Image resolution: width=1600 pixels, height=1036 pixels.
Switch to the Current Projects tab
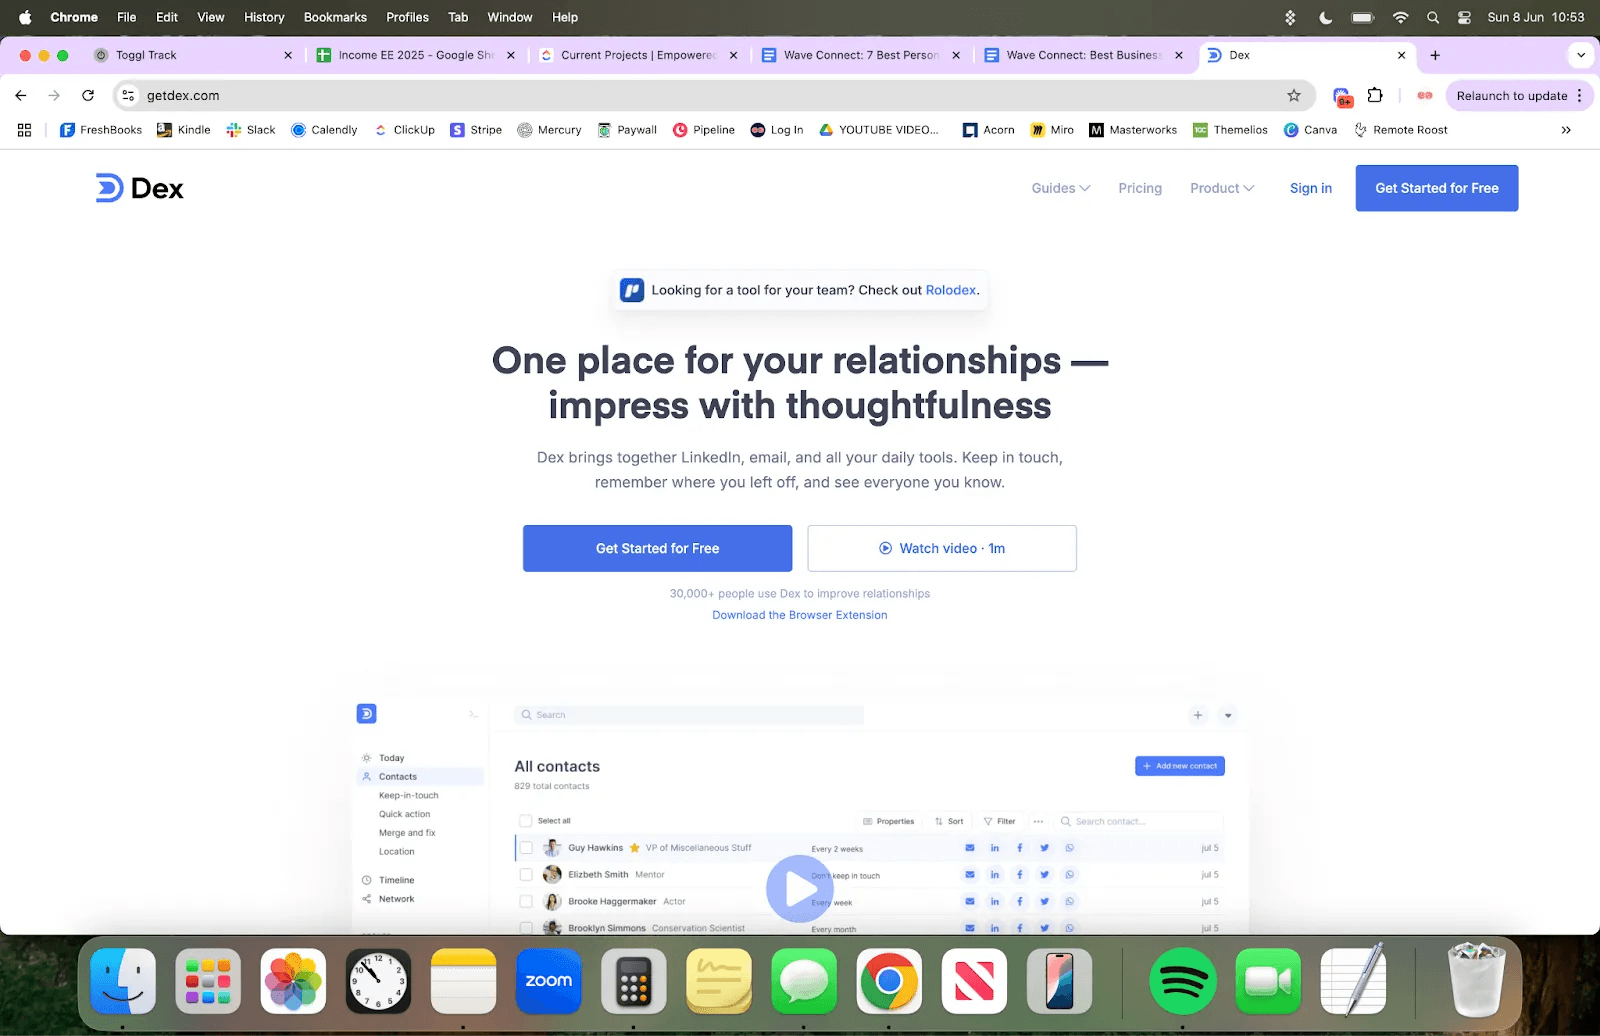638,55
